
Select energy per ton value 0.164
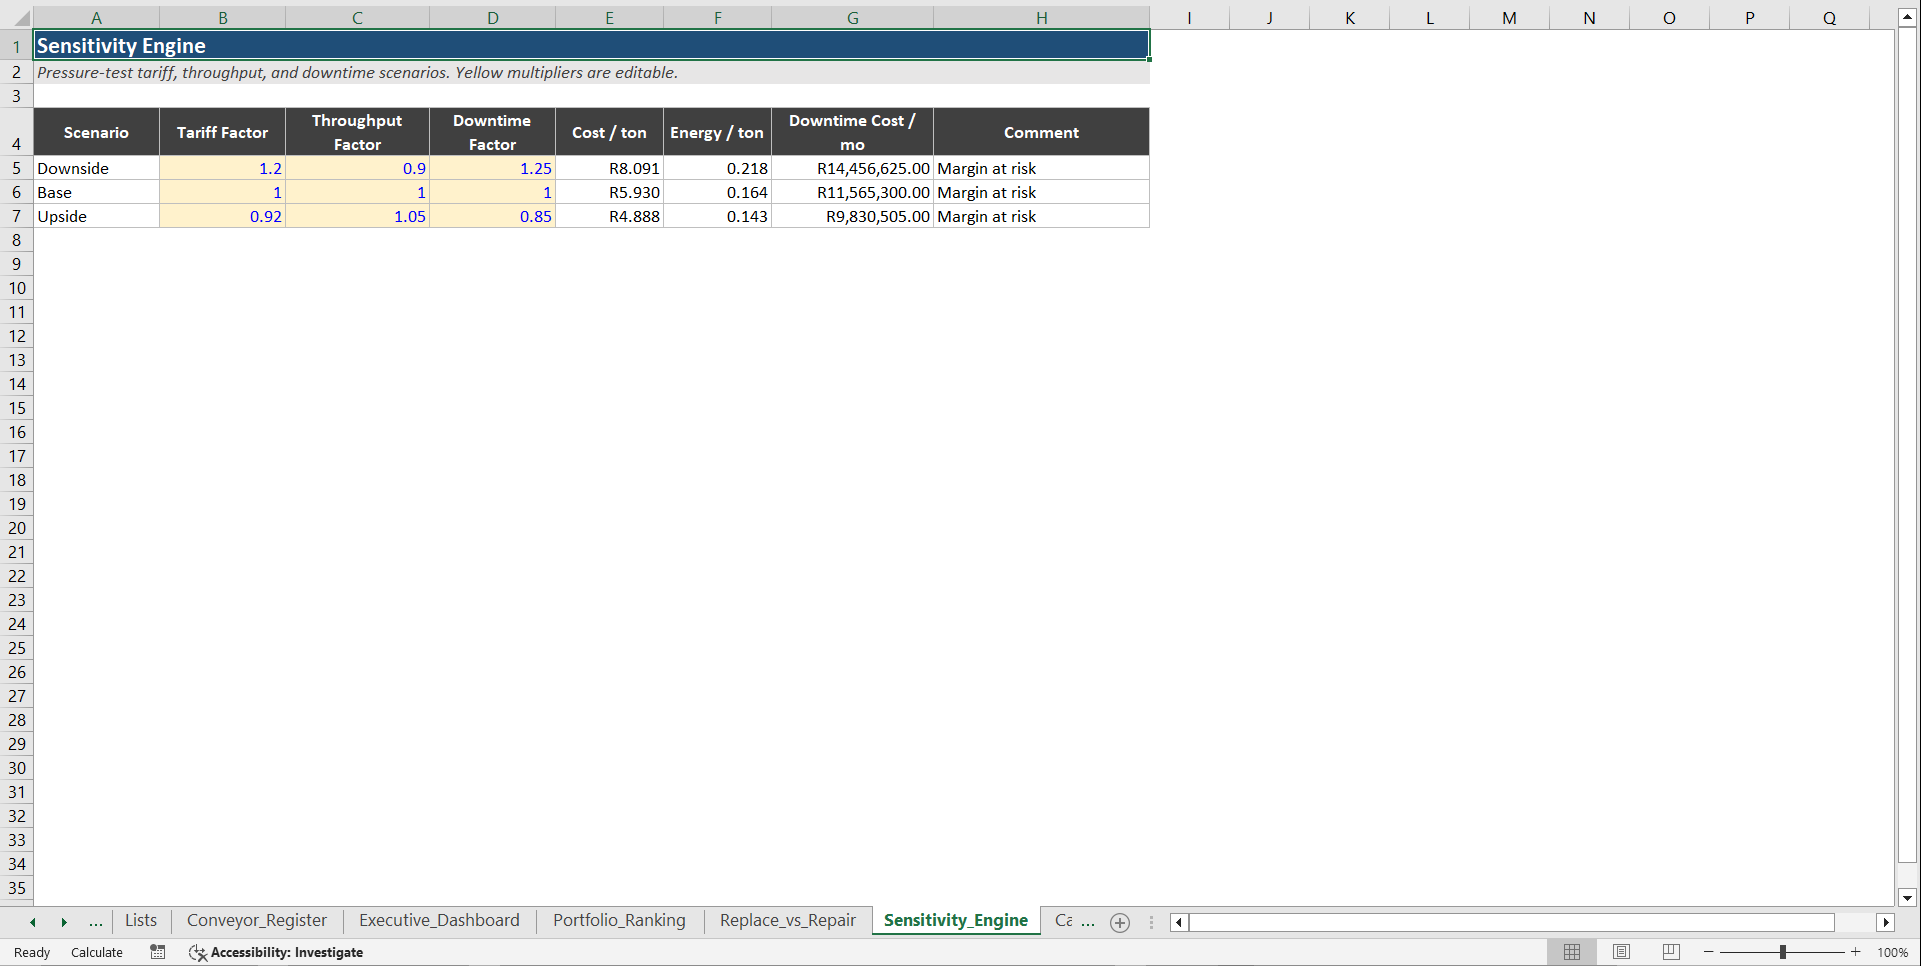717,192
